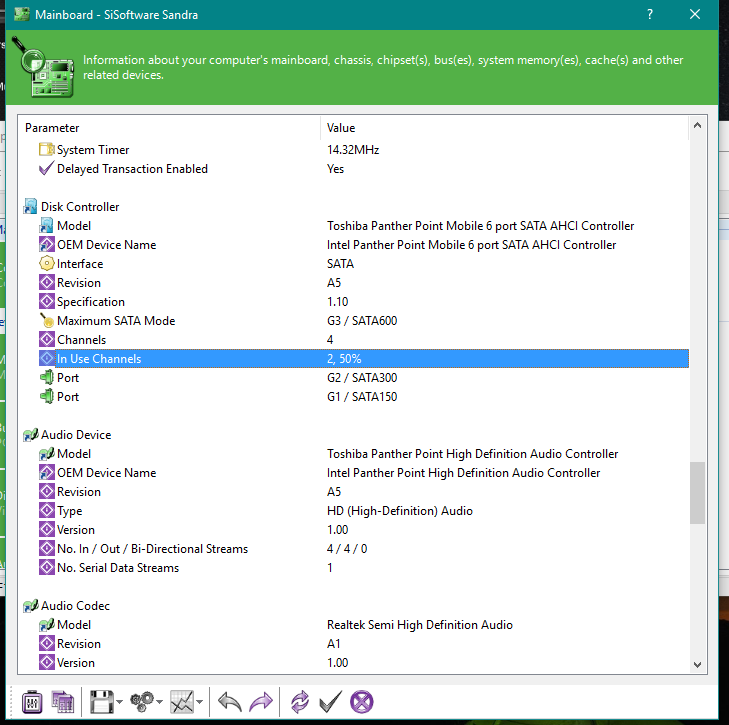Viewport: 729px width, 725px height.
Task: Select the Disk Controller section header
Action: click(80, 207)
